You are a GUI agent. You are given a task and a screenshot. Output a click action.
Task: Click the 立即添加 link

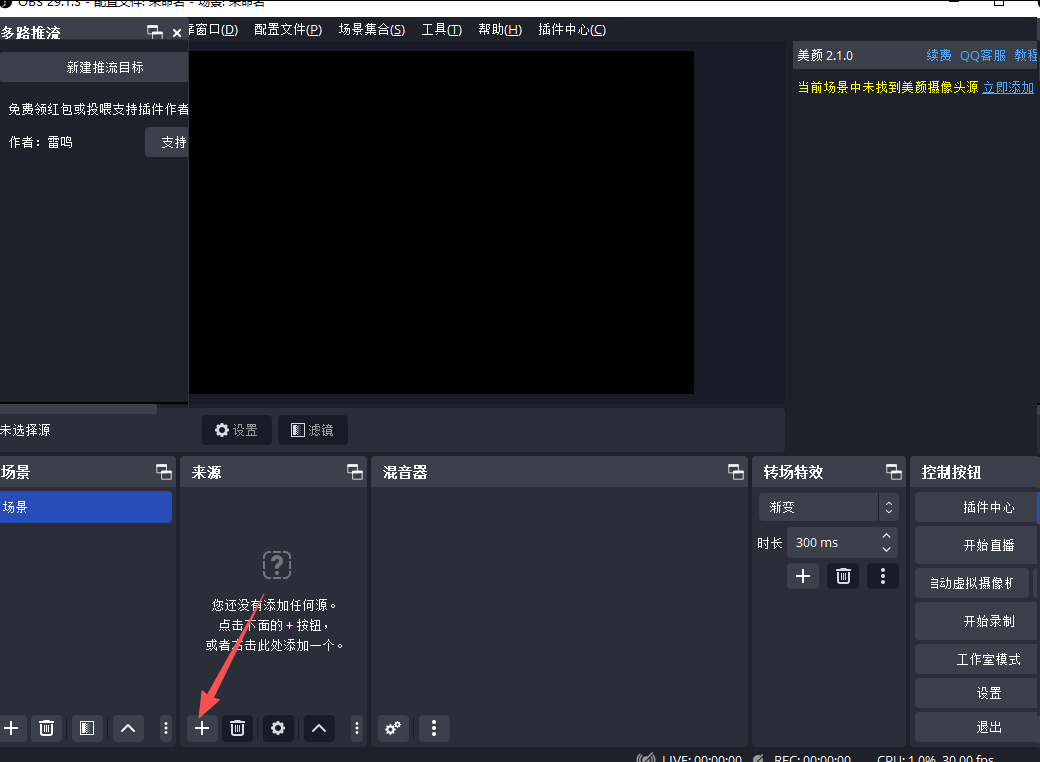coord(1007,88)
